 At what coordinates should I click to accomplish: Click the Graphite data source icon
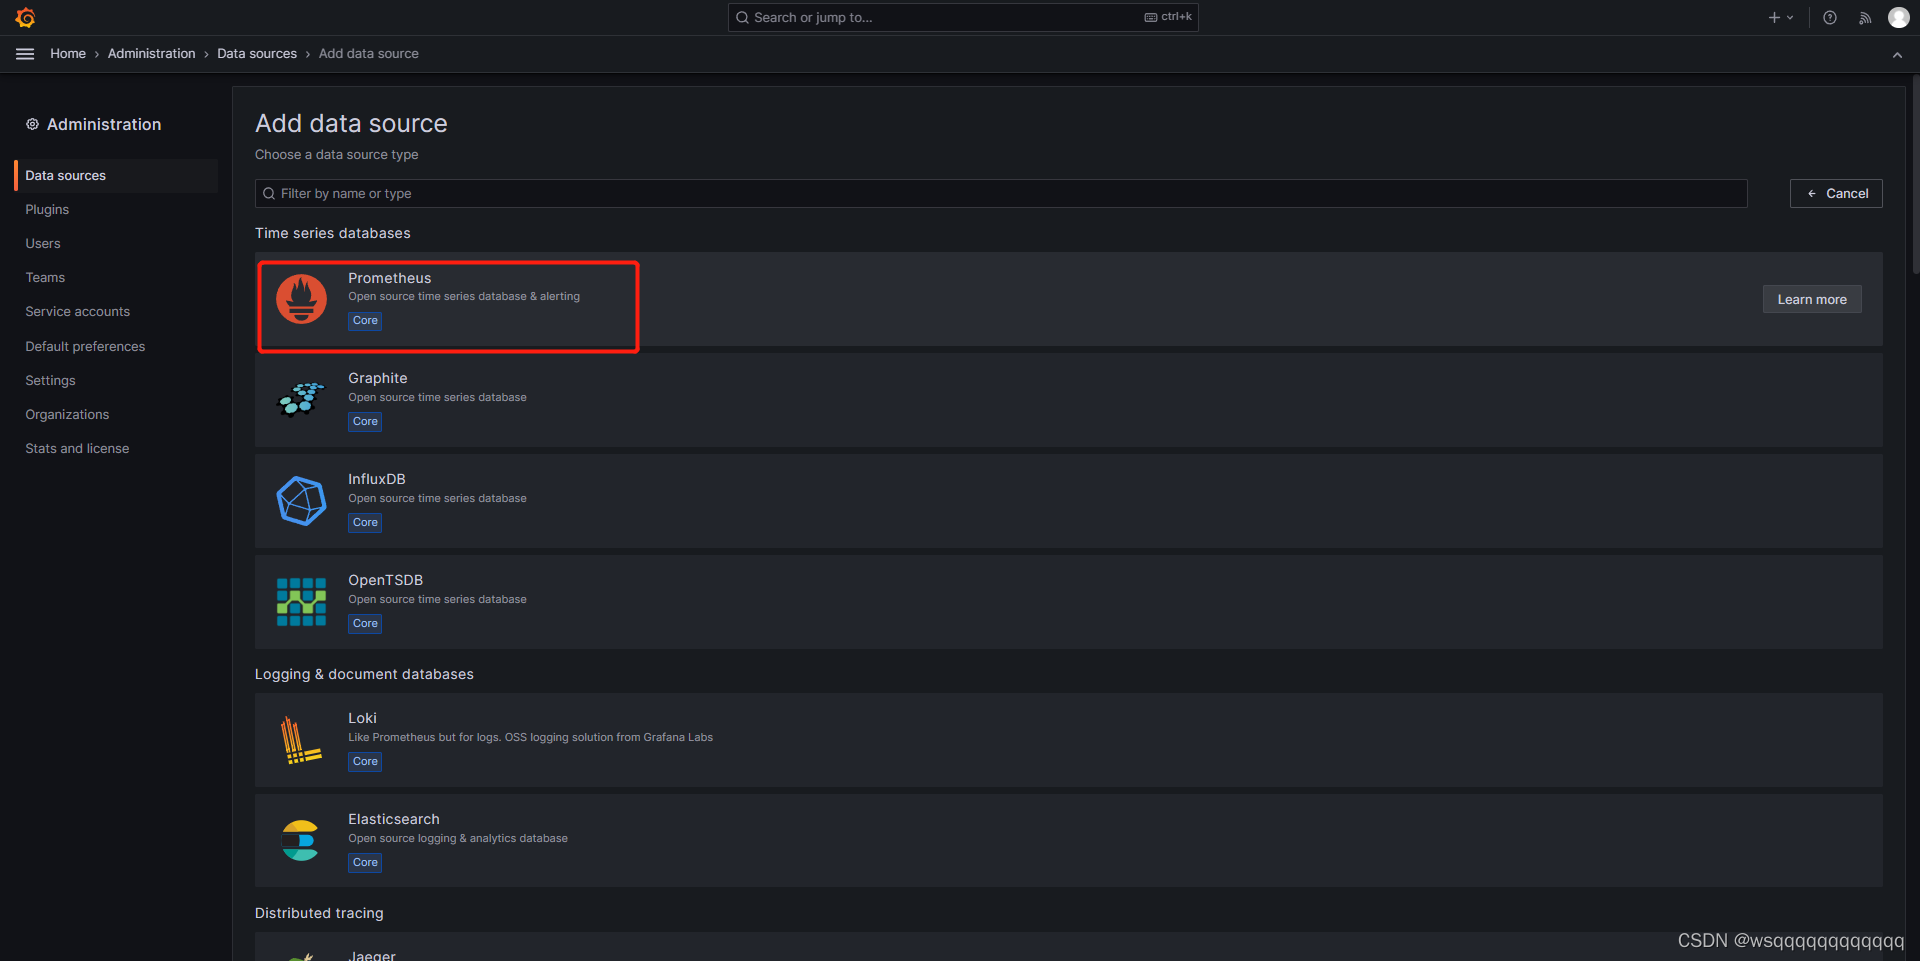click(x=300, y=399)
